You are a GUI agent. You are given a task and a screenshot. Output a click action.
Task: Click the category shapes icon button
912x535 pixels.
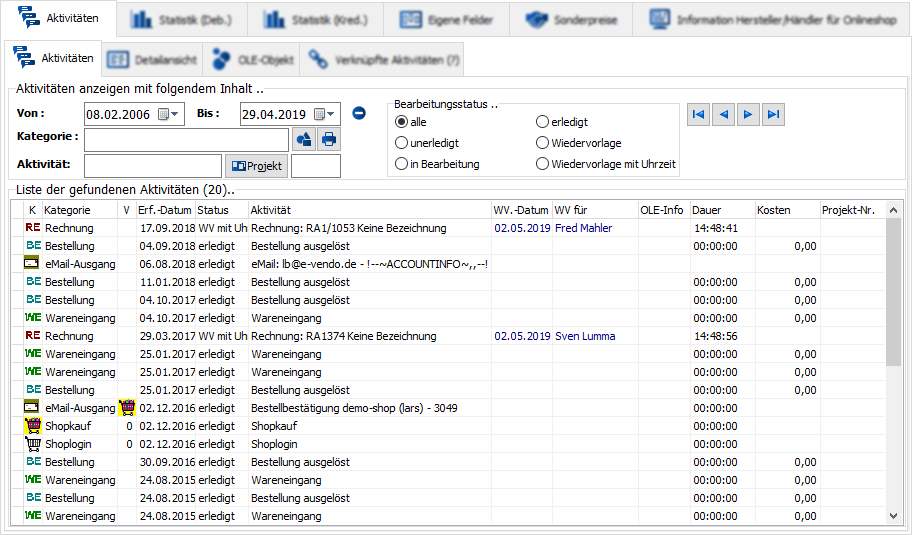[304, 140]
